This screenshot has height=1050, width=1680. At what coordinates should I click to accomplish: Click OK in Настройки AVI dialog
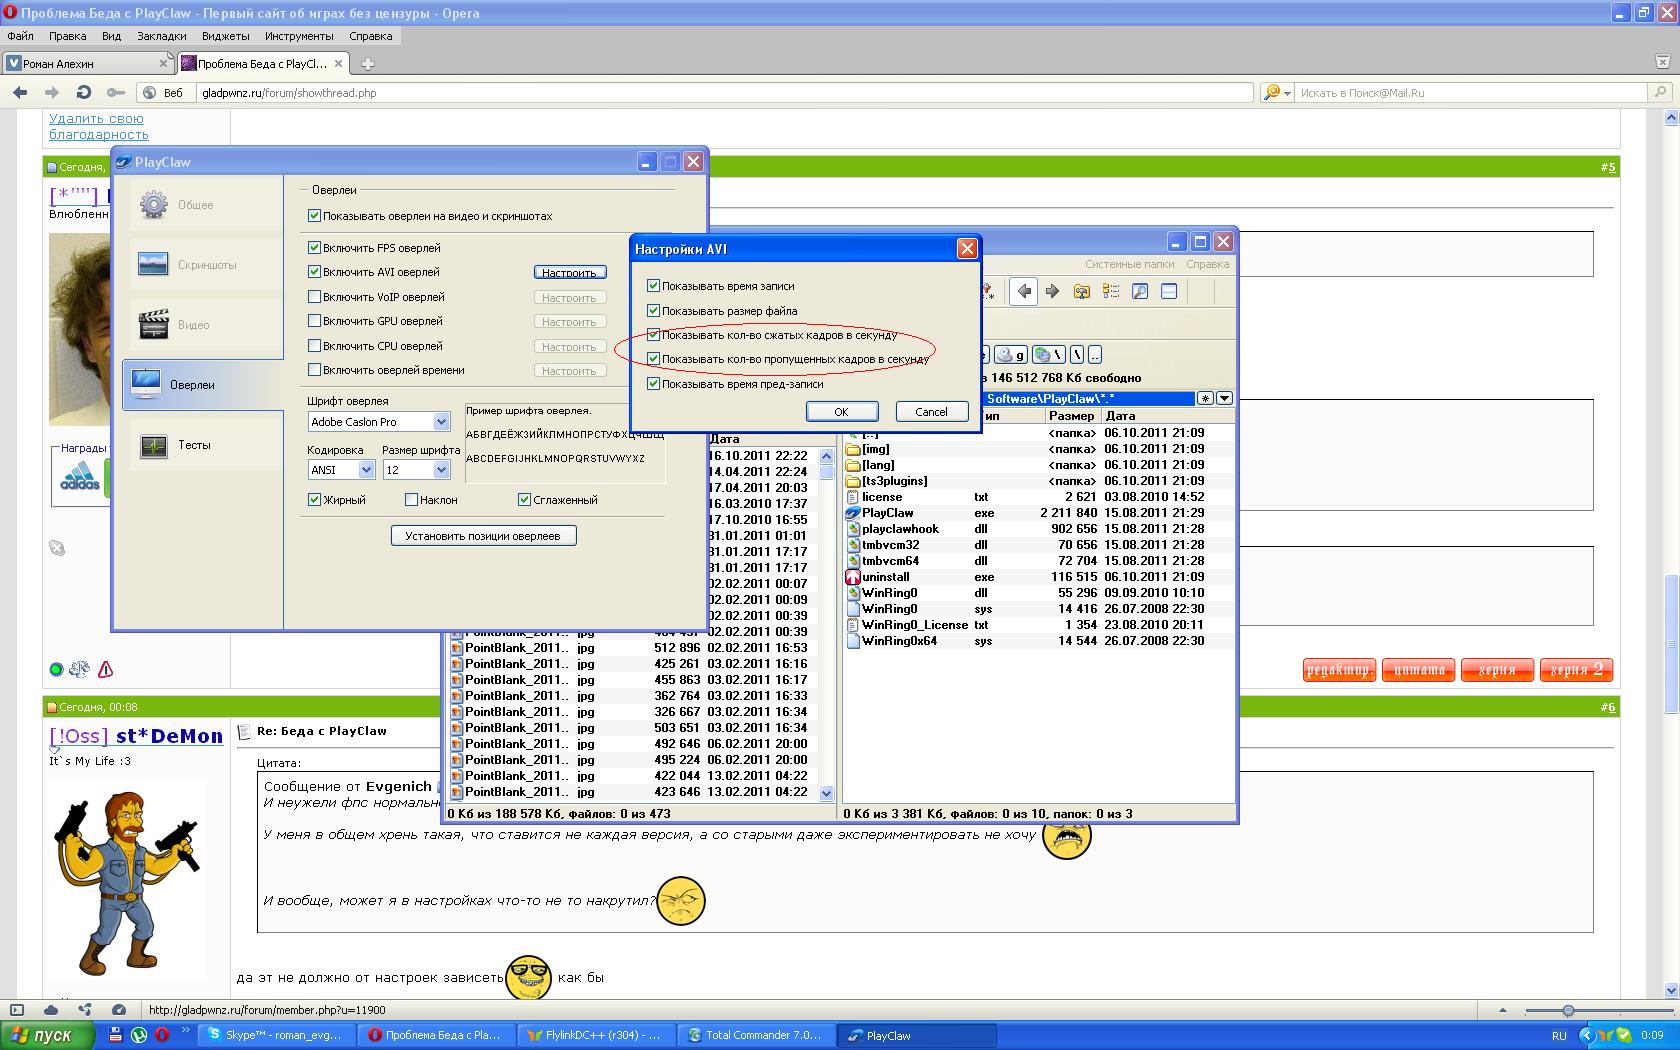point(841,412)
